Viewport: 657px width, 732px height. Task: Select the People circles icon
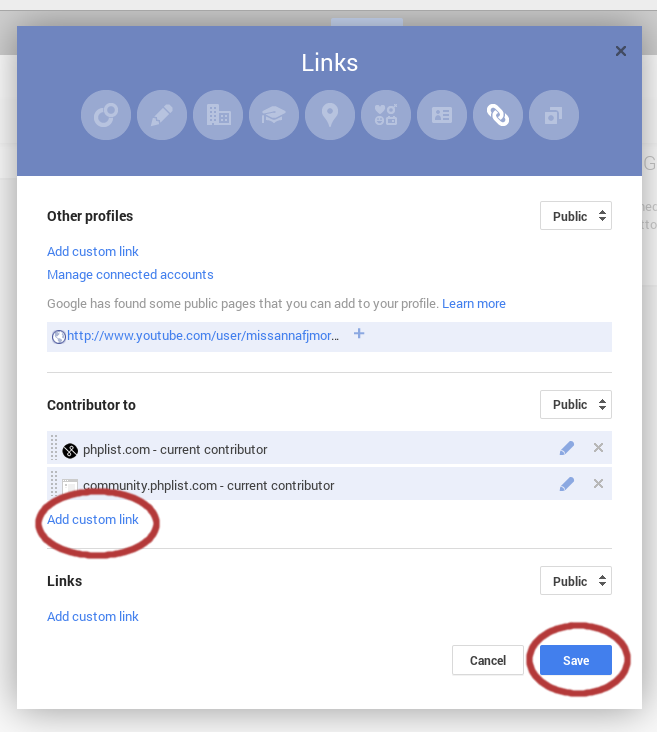[x=106, y=115]
